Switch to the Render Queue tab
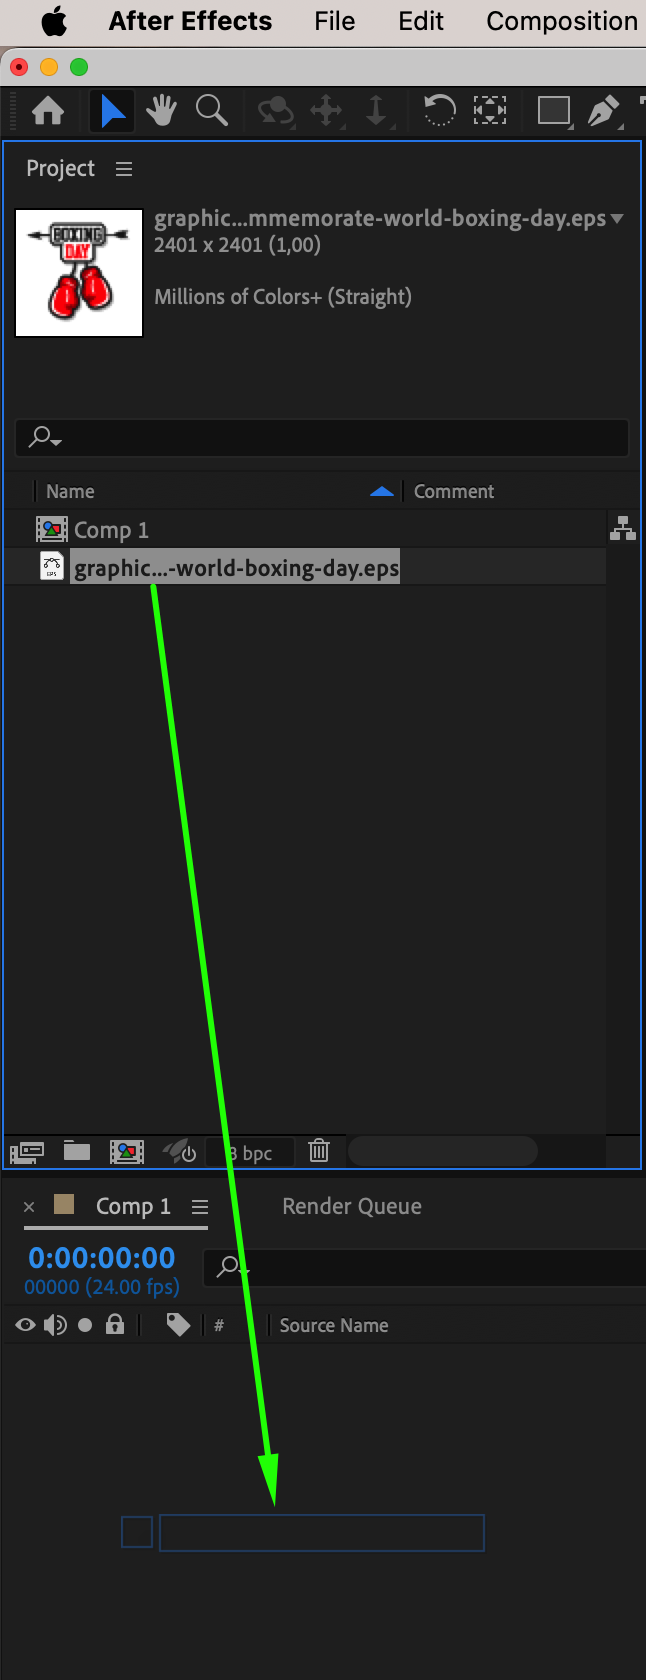This screenshot has width=646, height=1680. pos(352,1206)
